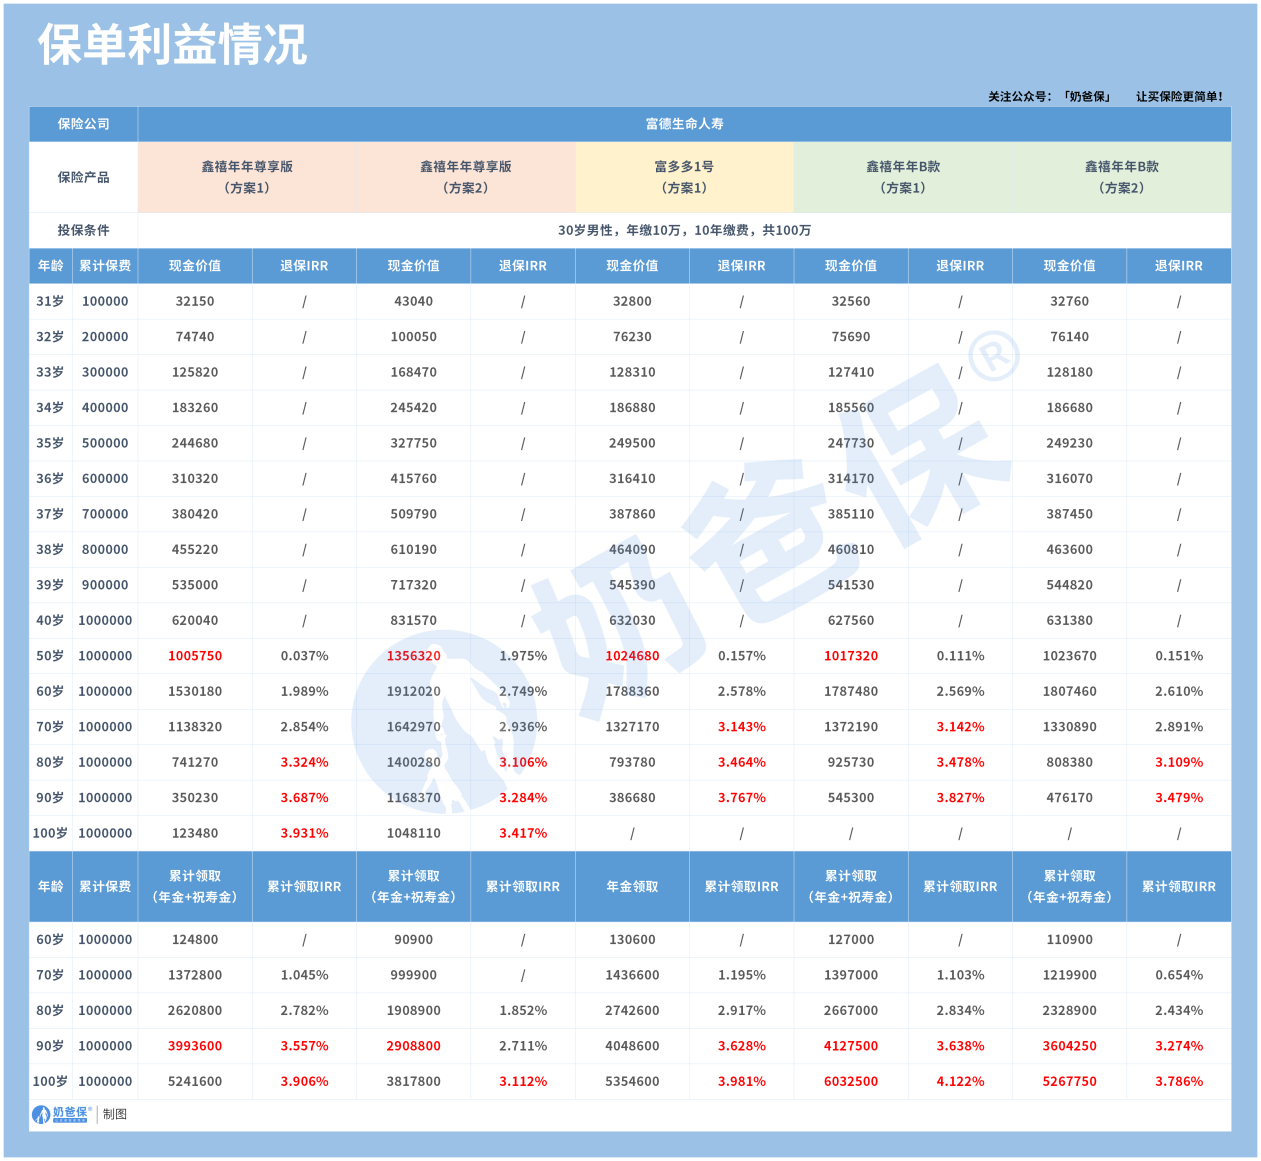Select the red 1005750 cash value cell
The image size is (1261, 1161).
pos(195,656)
